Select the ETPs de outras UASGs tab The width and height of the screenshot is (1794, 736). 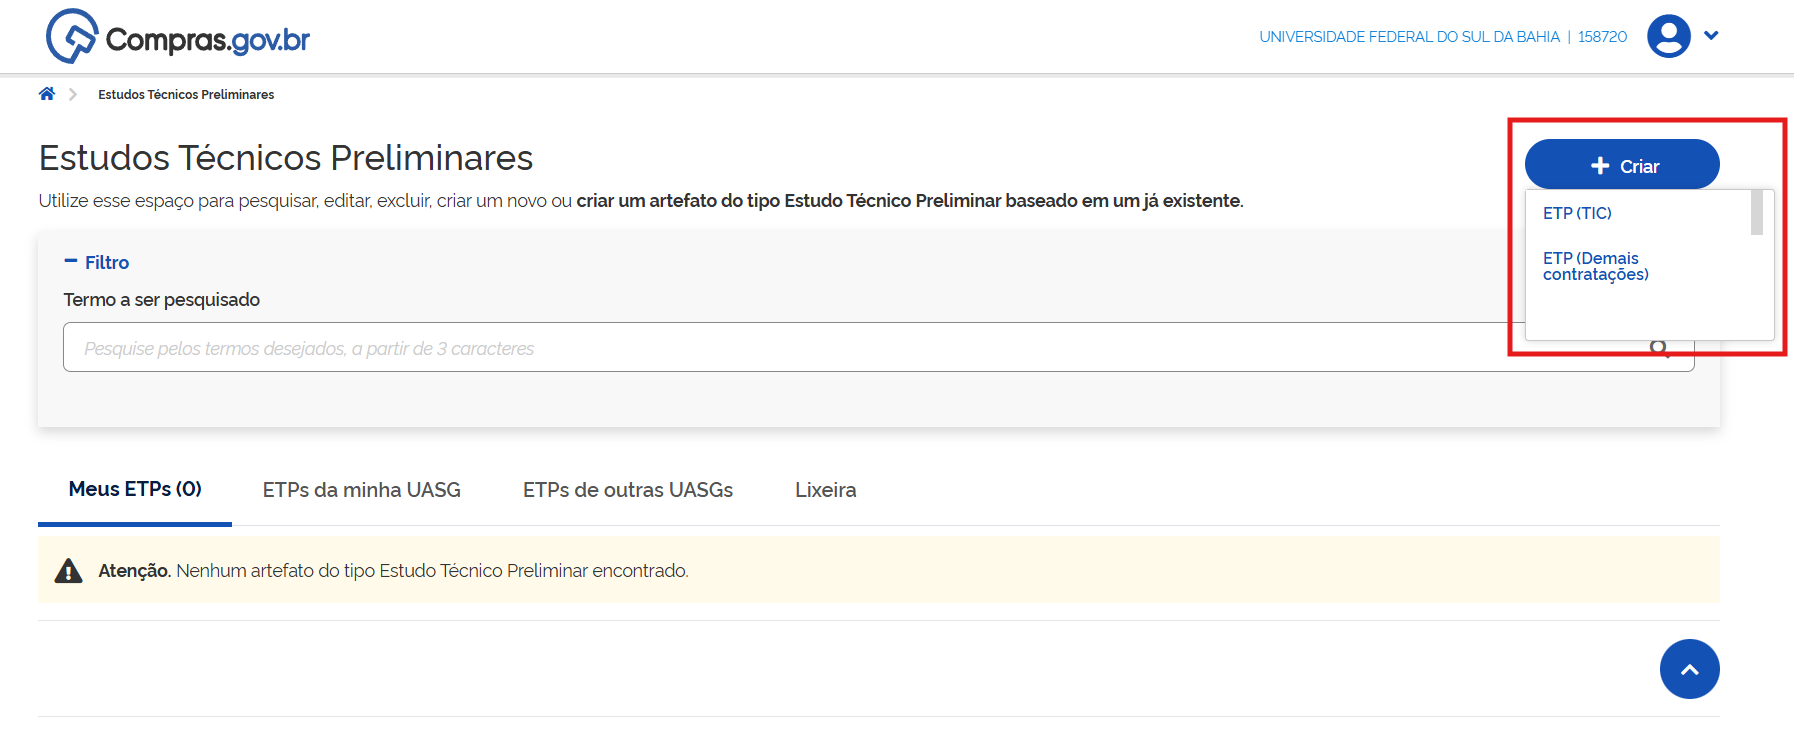tap(627, 490)
